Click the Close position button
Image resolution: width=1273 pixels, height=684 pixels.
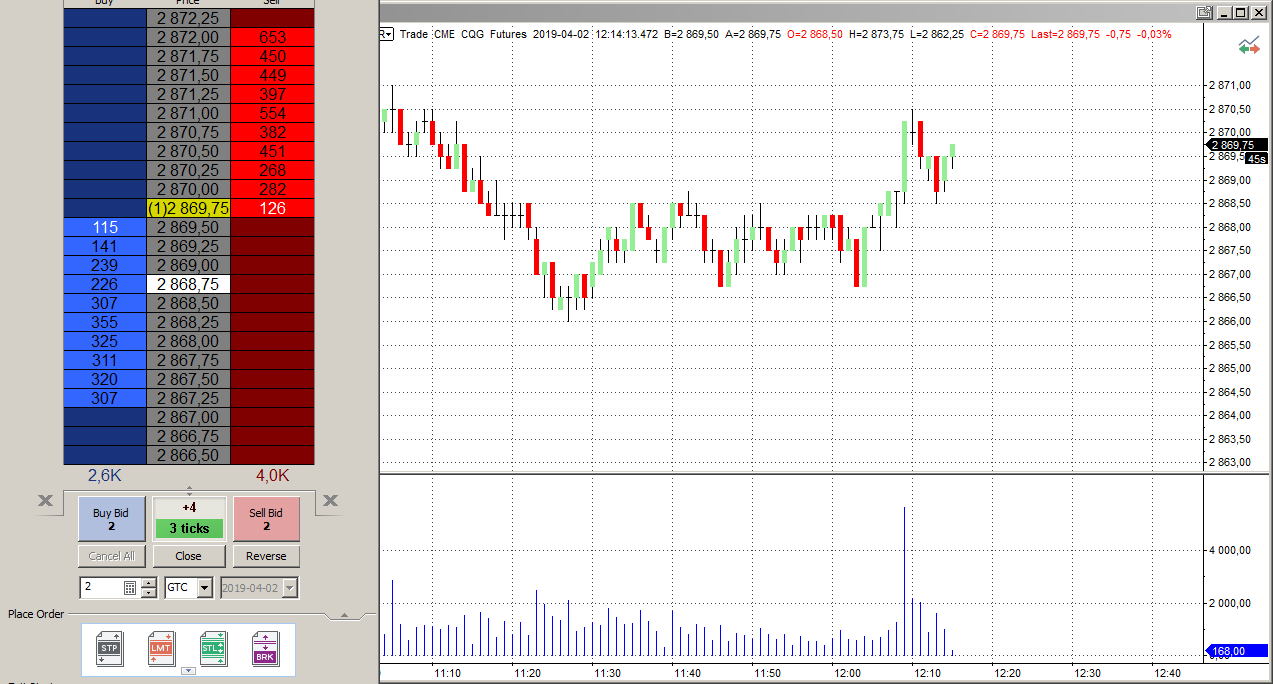pyautogui.click(x=188, y=556)
